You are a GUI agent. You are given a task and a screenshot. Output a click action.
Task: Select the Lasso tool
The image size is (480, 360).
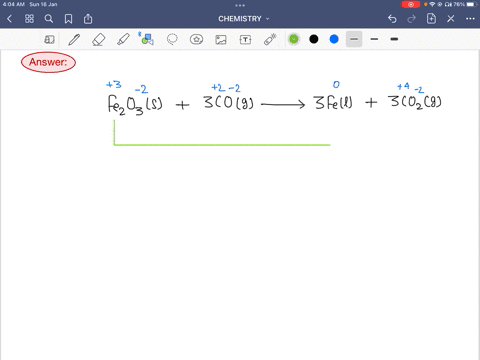coord(172,39)
